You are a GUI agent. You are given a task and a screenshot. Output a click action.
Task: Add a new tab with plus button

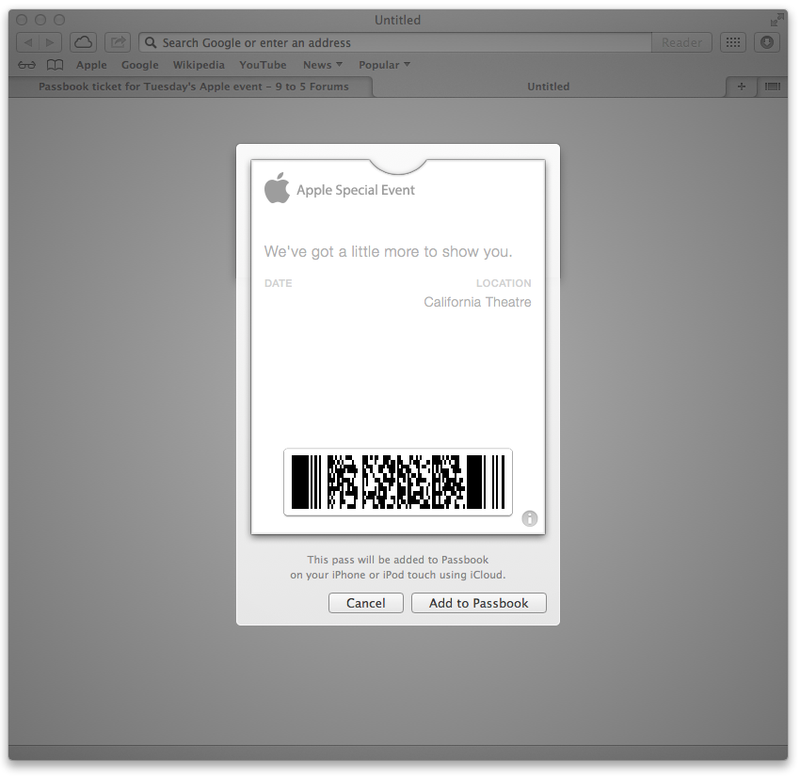pos(741,87)
